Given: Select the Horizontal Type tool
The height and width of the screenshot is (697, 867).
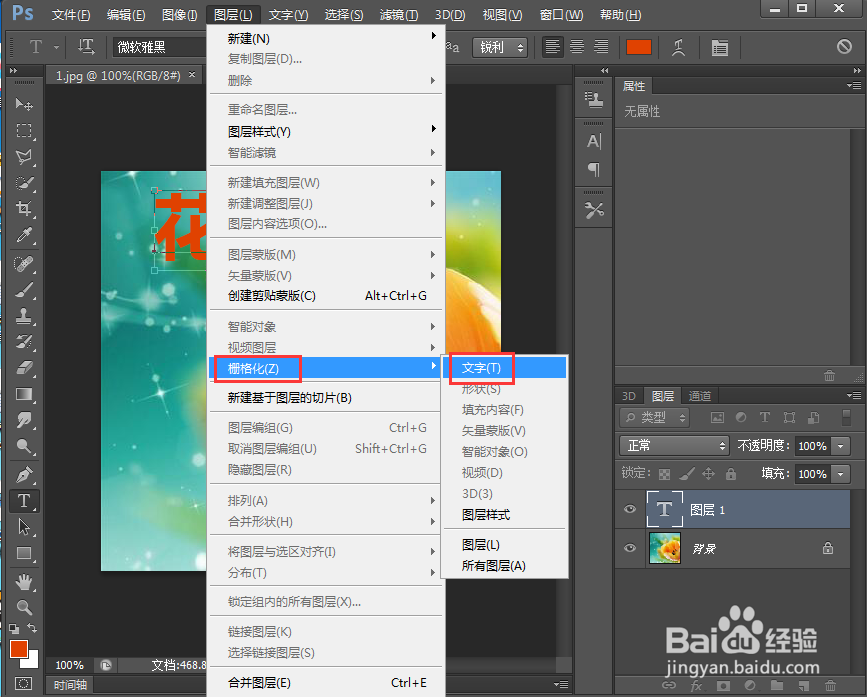Looking at the screenshot, I should [x=23, y=501].
